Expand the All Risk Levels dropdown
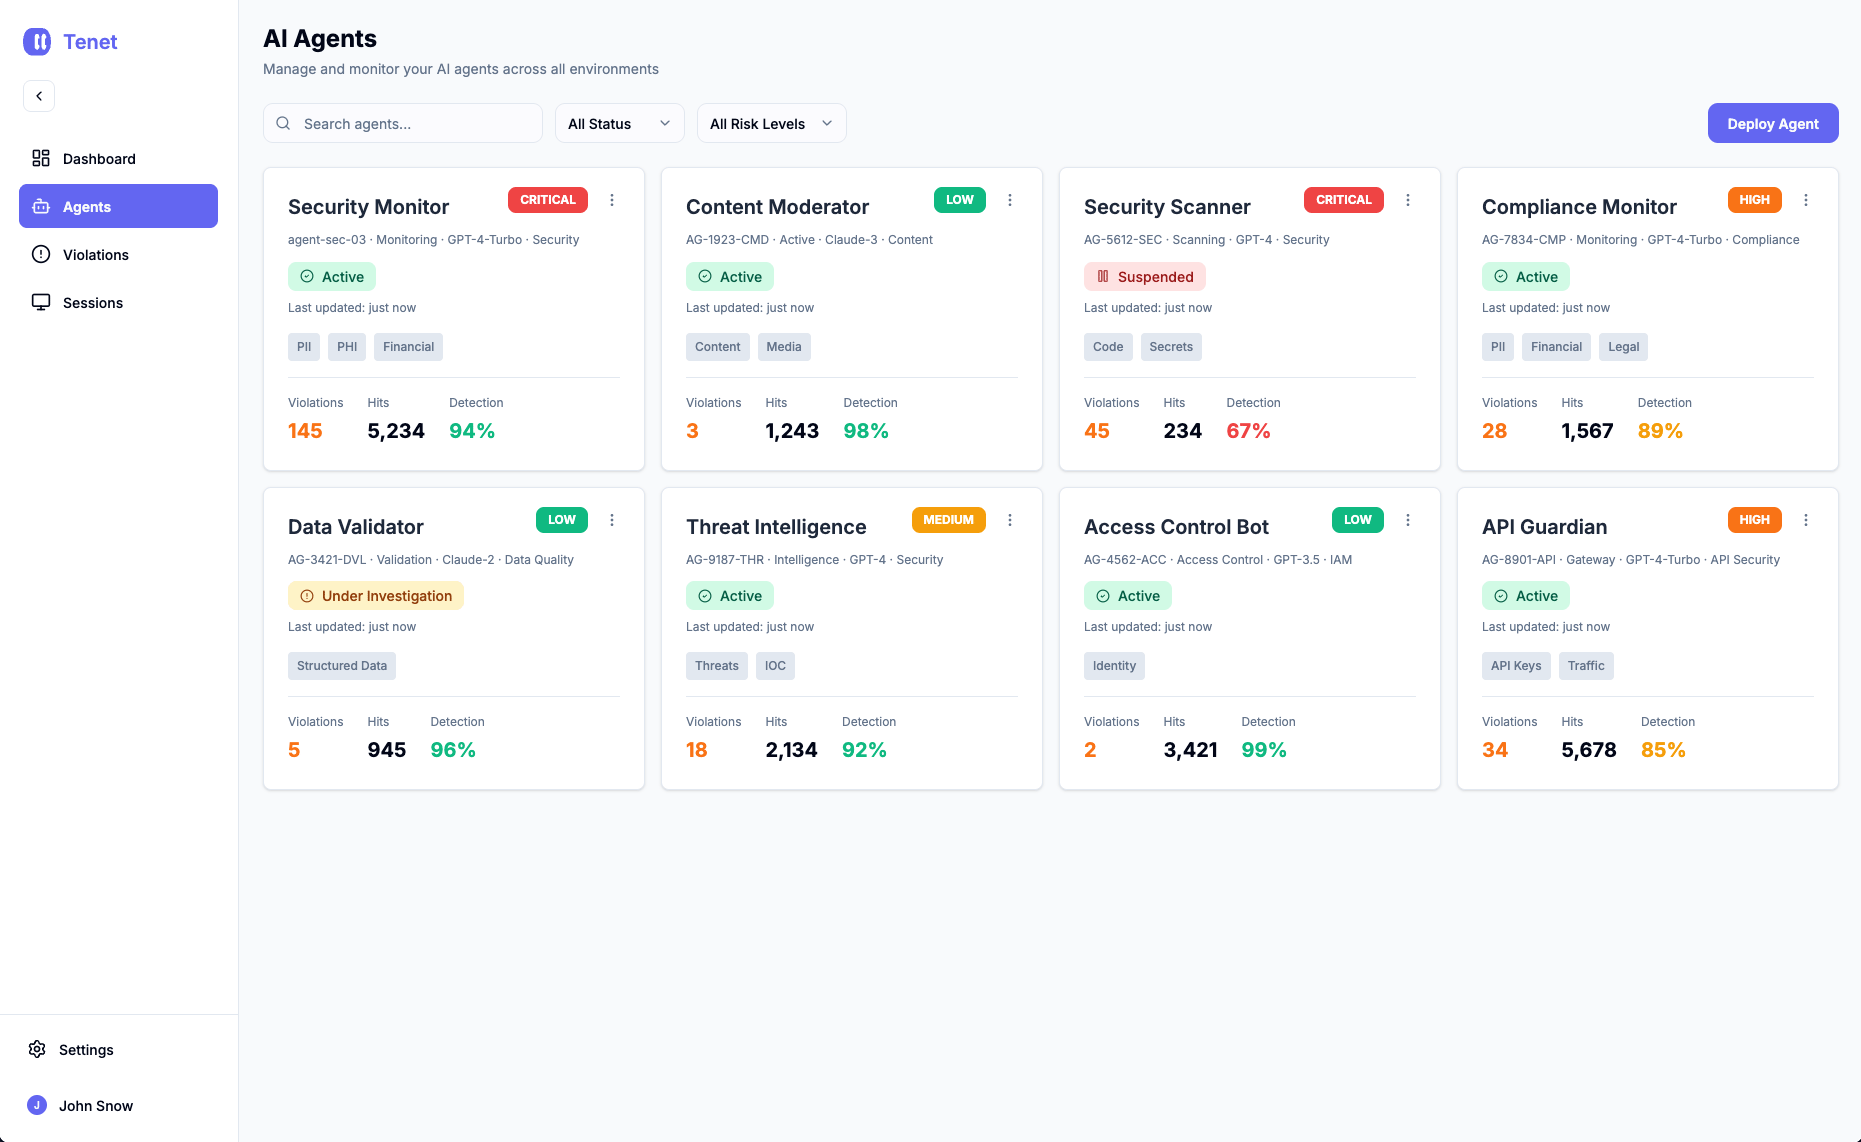1861x1142 pixels. pos(772,123)
